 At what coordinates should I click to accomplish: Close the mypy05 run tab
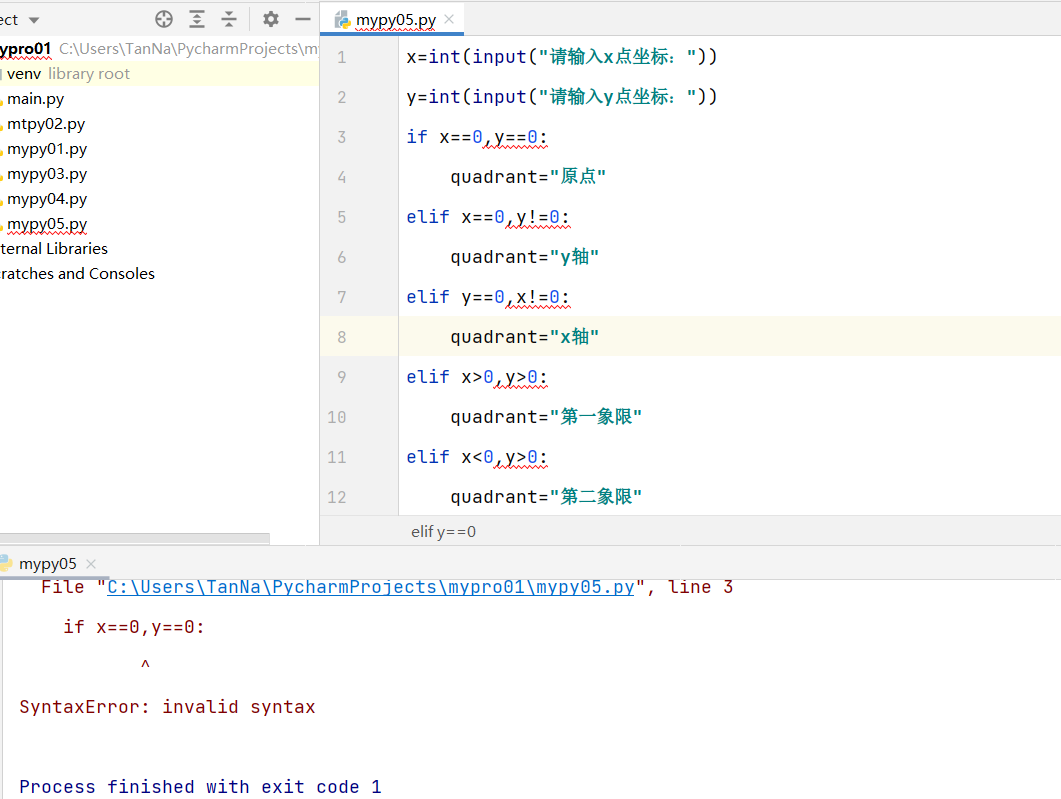[x=91, y=564]
